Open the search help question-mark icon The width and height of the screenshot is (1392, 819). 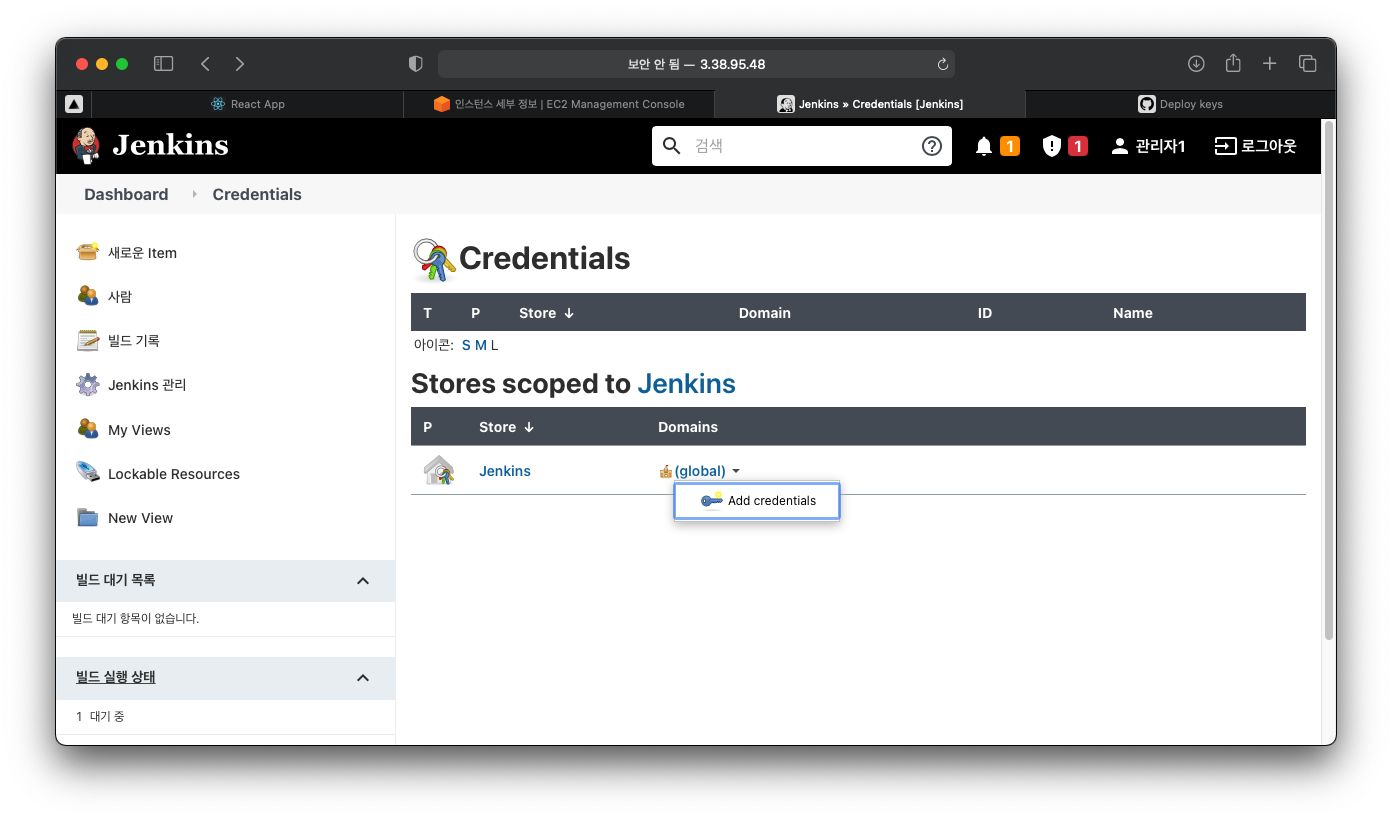(931, 146)
